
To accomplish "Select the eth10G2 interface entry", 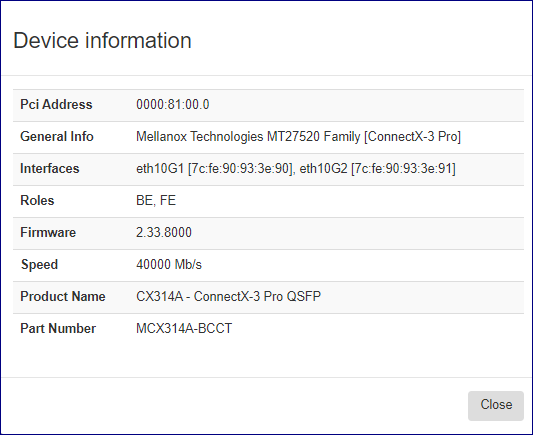I will click(x=377, y=168).
